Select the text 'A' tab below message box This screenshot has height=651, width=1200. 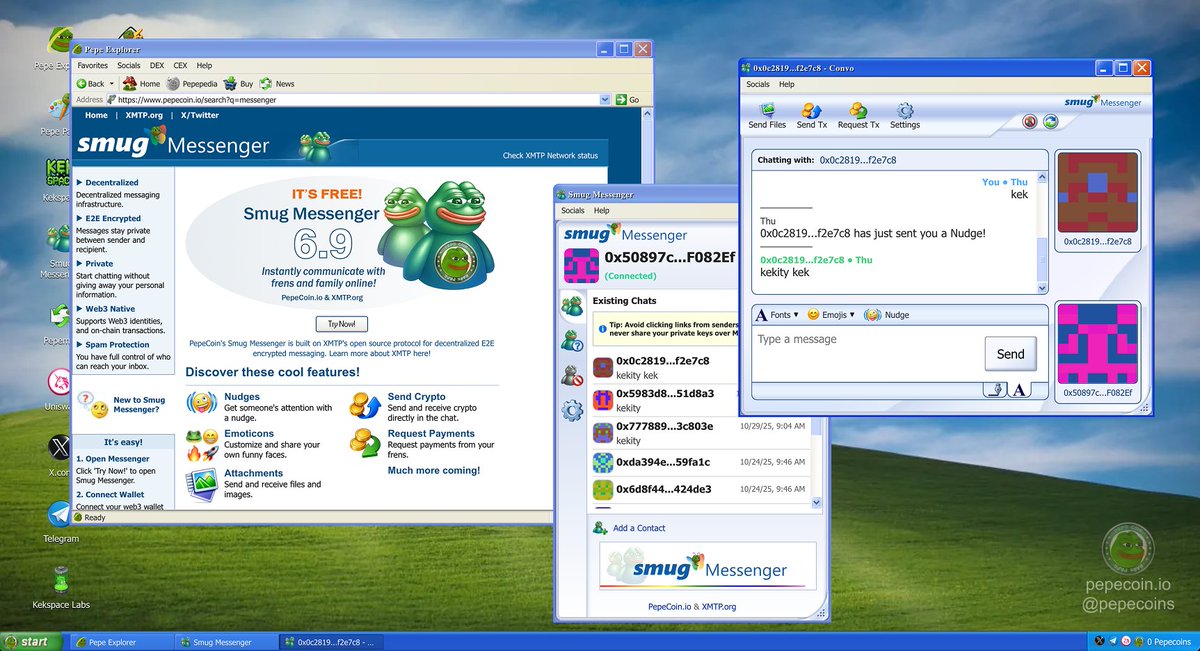point(1019,390)
